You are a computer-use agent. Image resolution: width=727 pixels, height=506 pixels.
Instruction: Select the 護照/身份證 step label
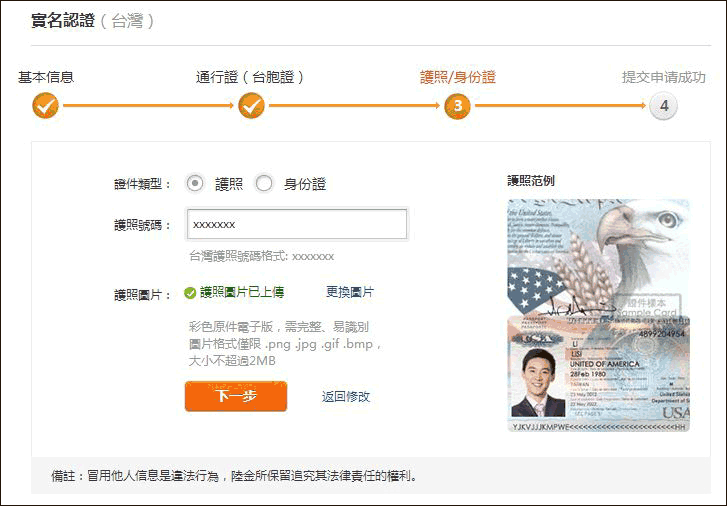coord(457,77)
